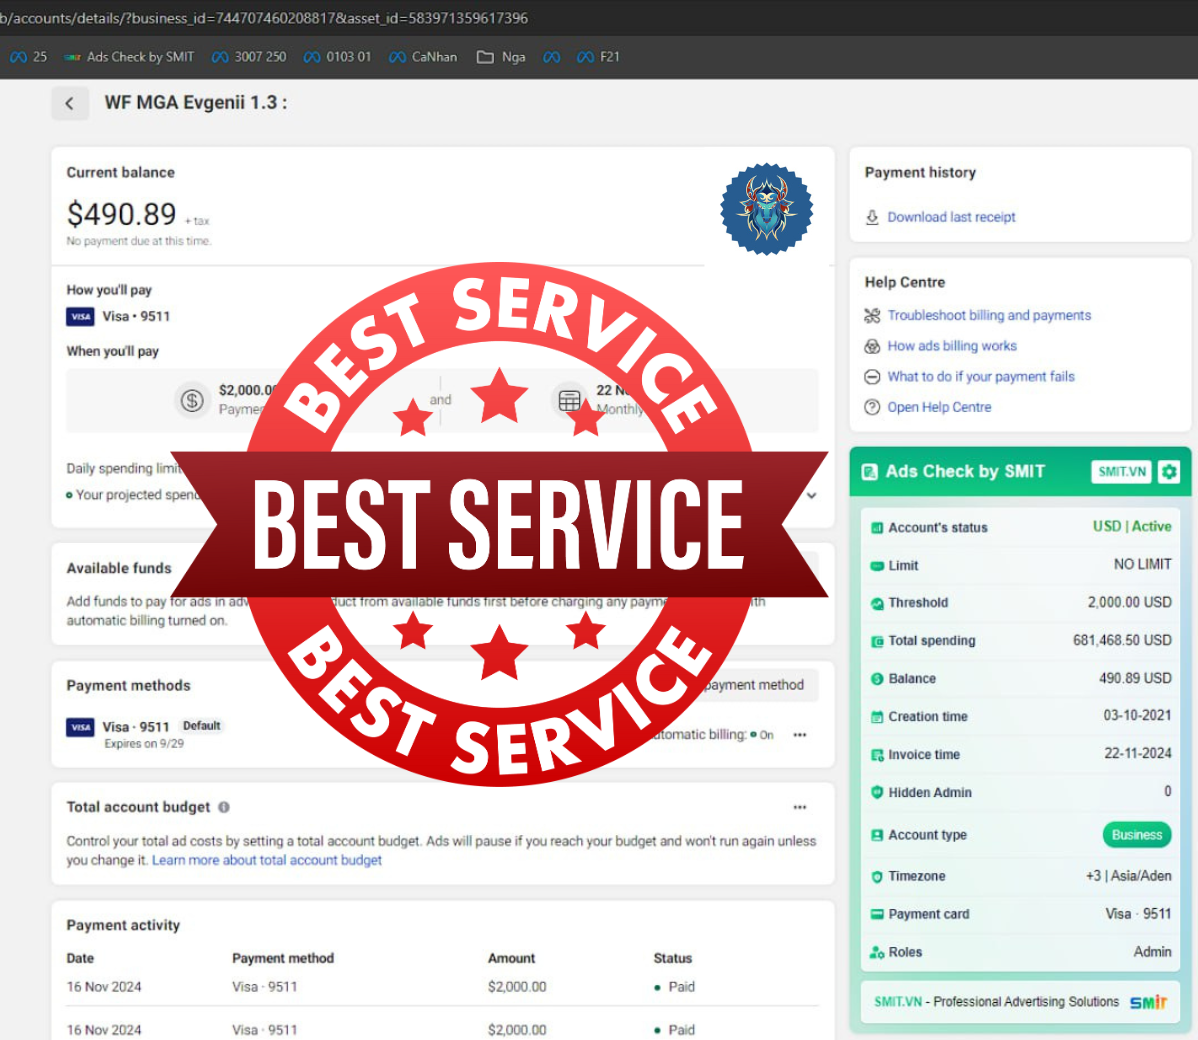Click the dollar coin icon next to $2,000
Viewport: 1198px width, 1040px height.
192,400
